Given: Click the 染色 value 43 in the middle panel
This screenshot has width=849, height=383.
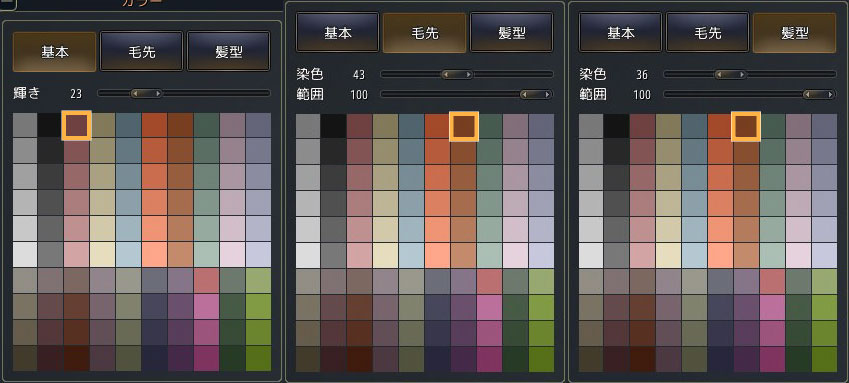Looking at the screenshot, I should coord(358,74).
